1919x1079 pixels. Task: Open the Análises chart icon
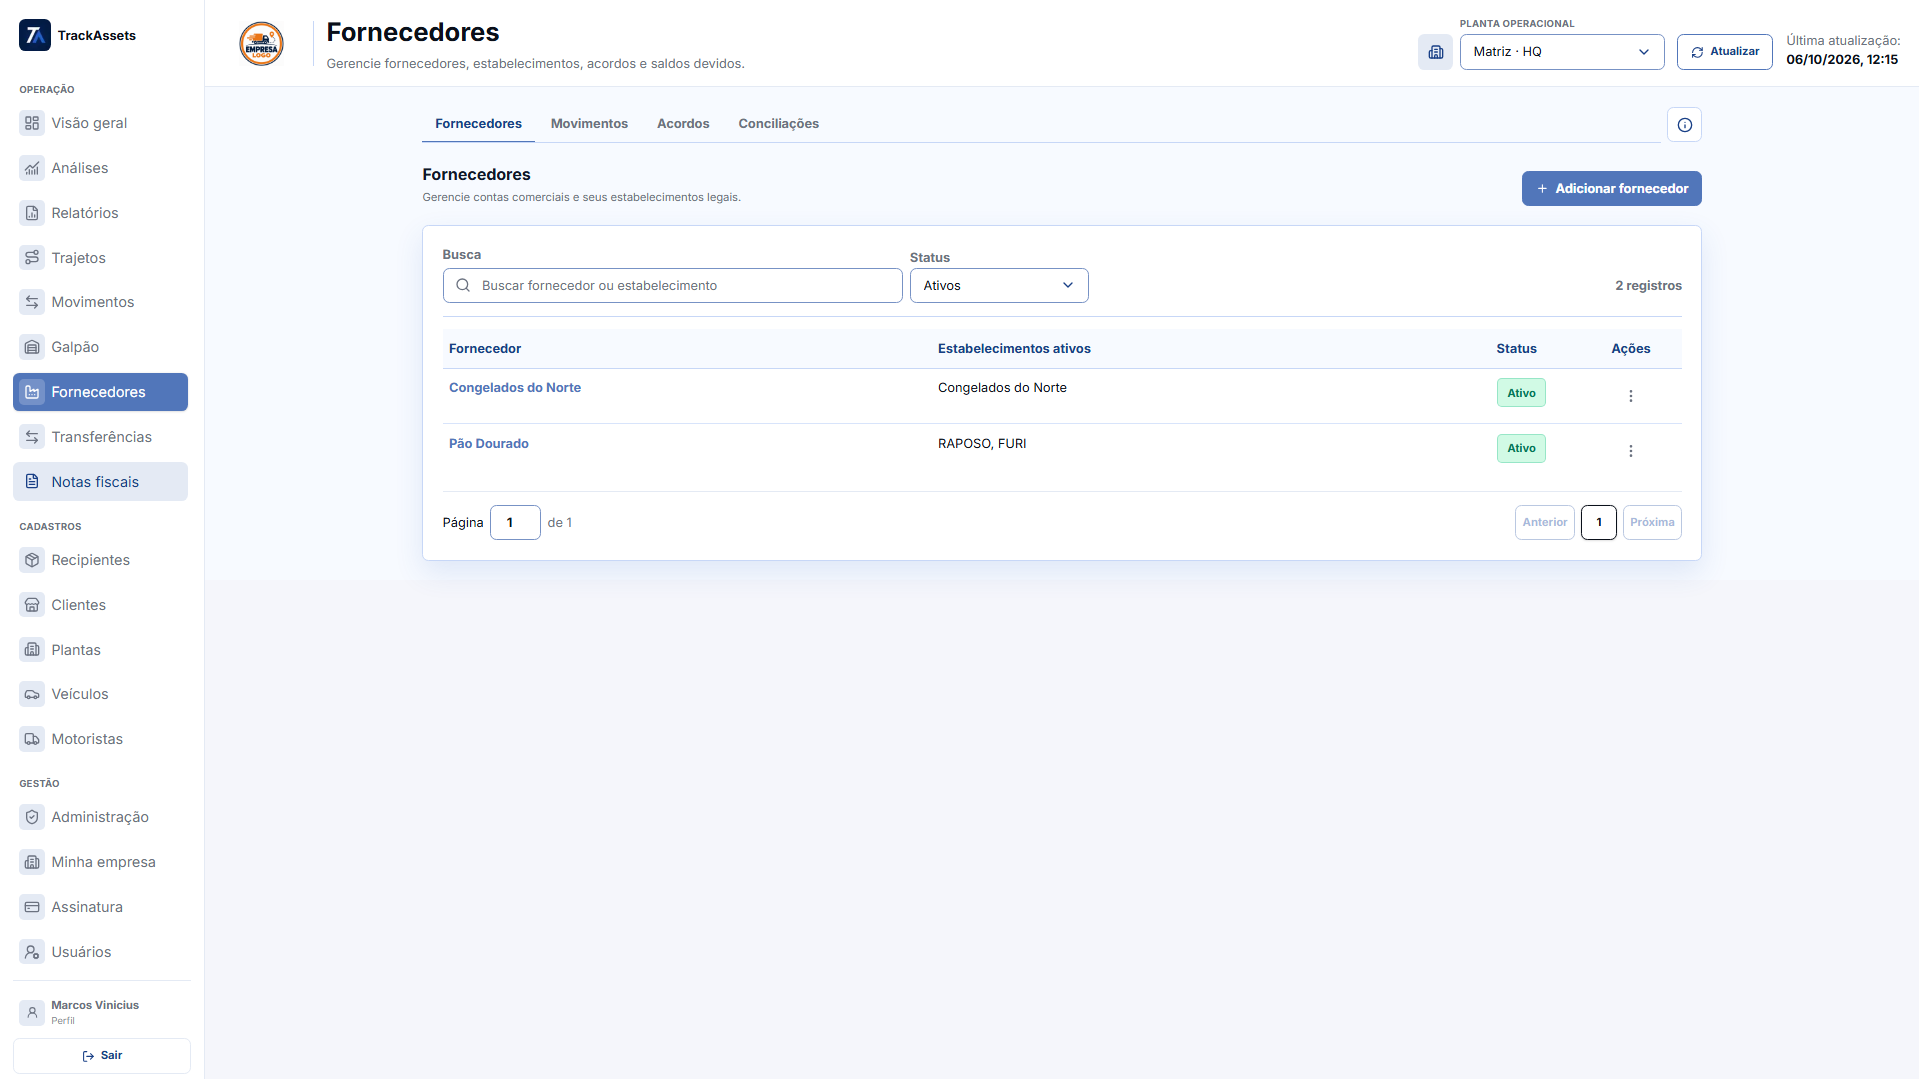(32, 168)
